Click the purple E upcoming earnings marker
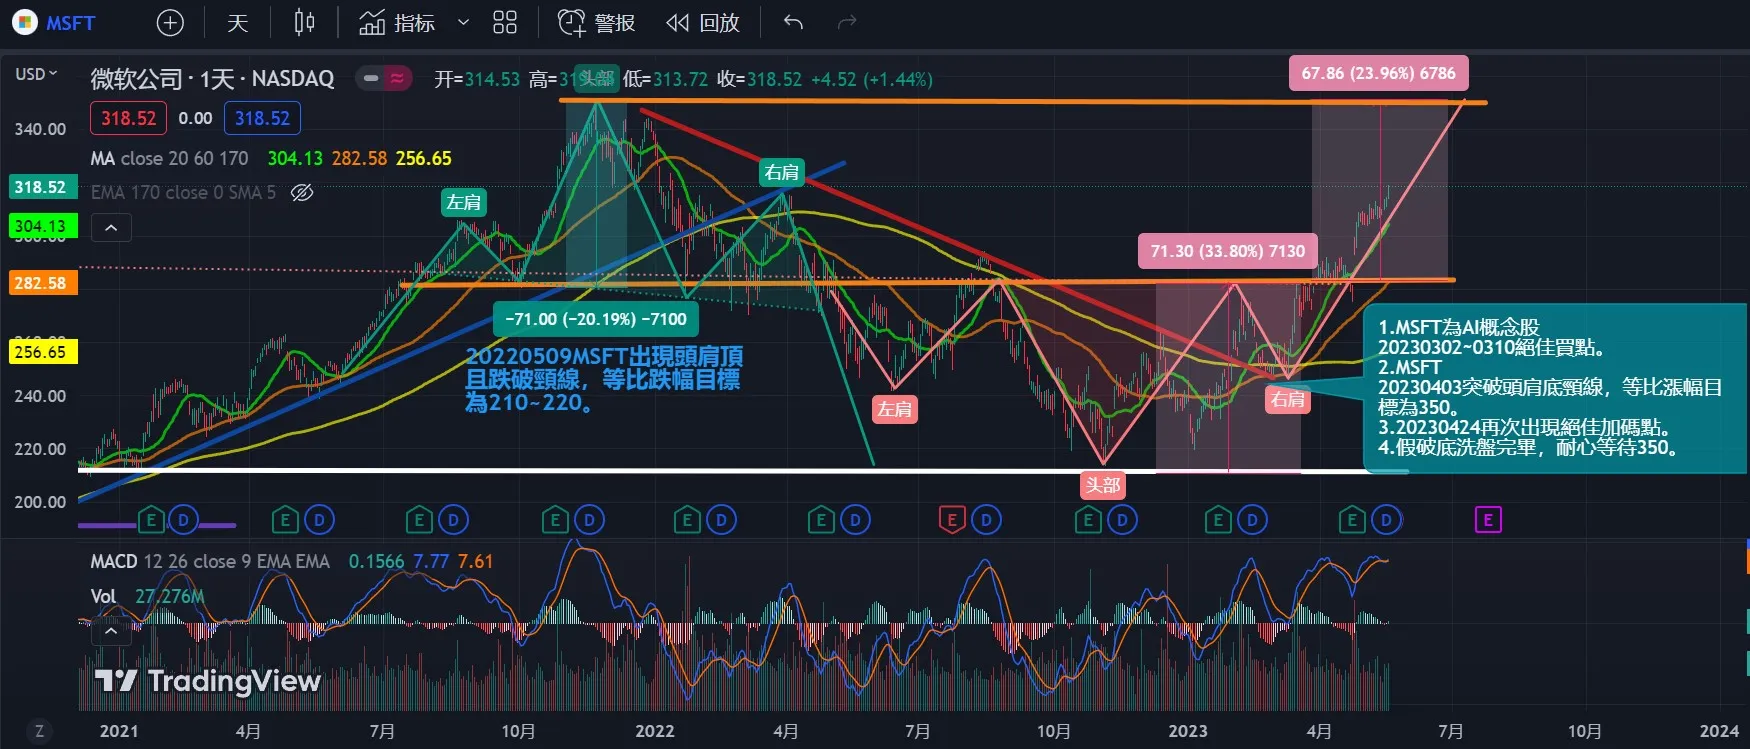The height and width of the screenshot is (749, 1750). point(1488,519)
